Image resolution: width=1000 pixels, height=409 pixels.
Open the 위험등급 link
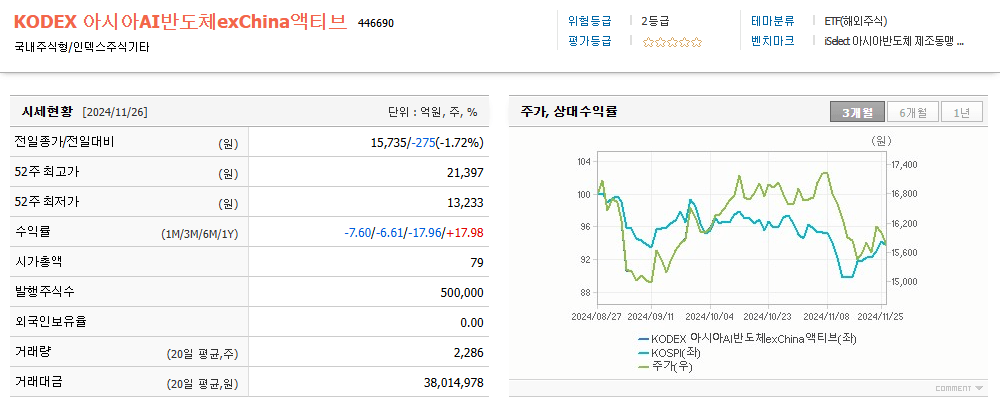click(x=589, y=20)
